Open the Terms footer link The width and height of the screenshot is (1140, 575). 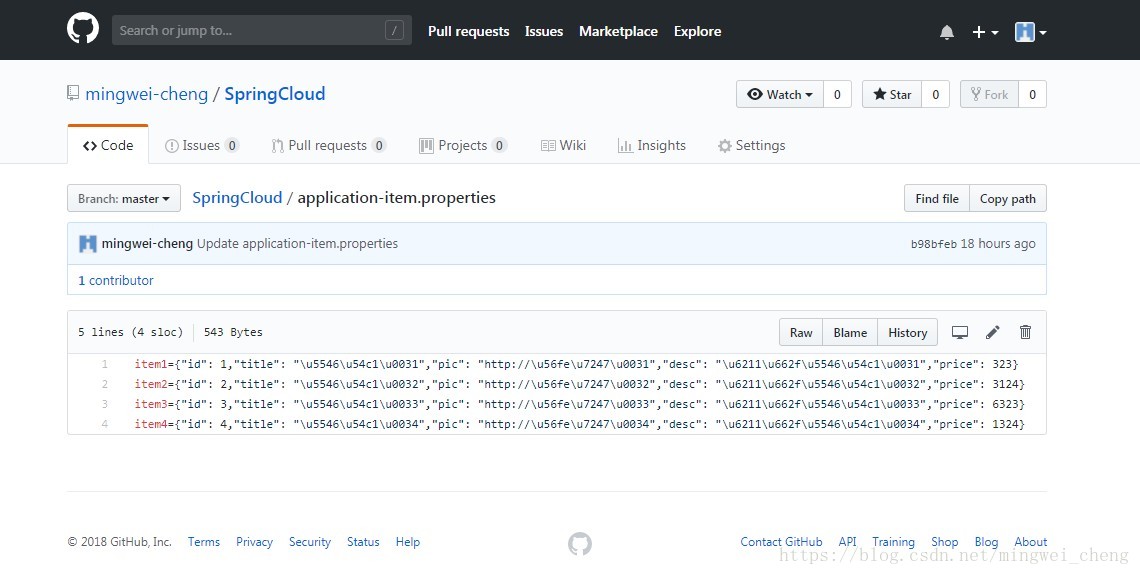tap(204, 542)
